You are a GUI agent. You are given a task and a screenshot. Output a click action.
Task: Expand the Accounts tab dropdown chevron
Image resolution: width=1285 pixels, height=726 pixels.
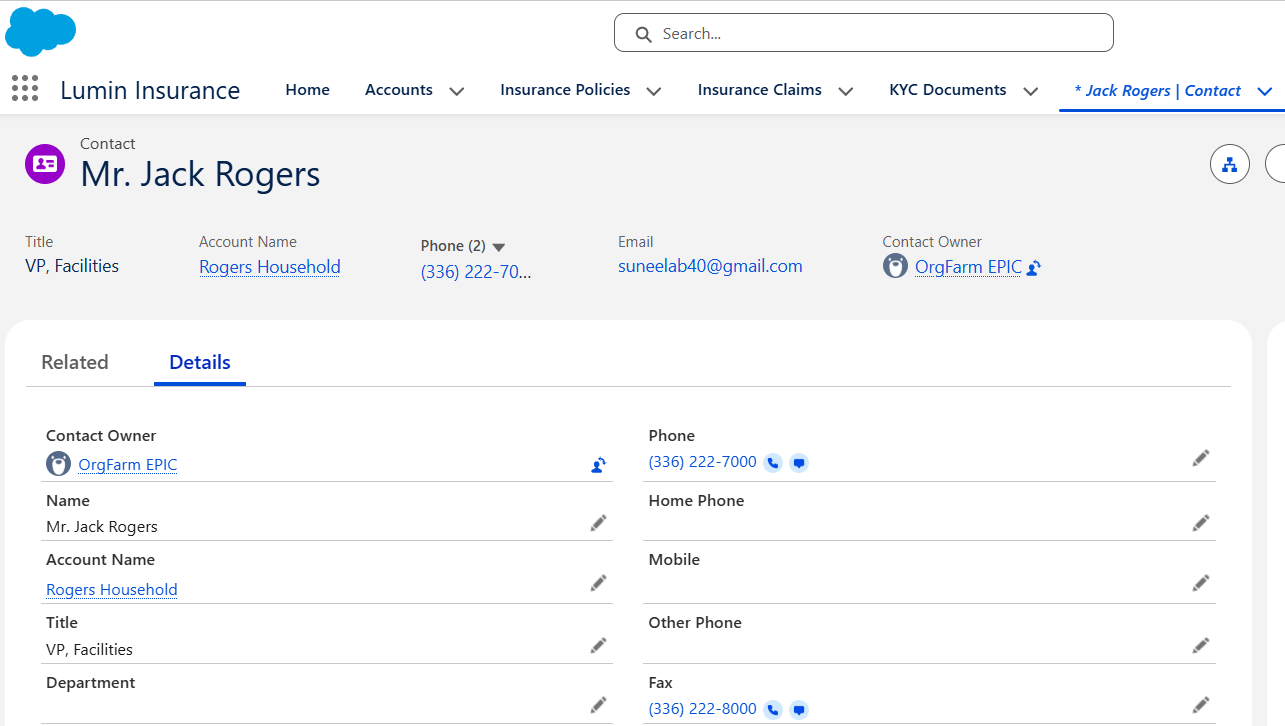coord(457,91)
